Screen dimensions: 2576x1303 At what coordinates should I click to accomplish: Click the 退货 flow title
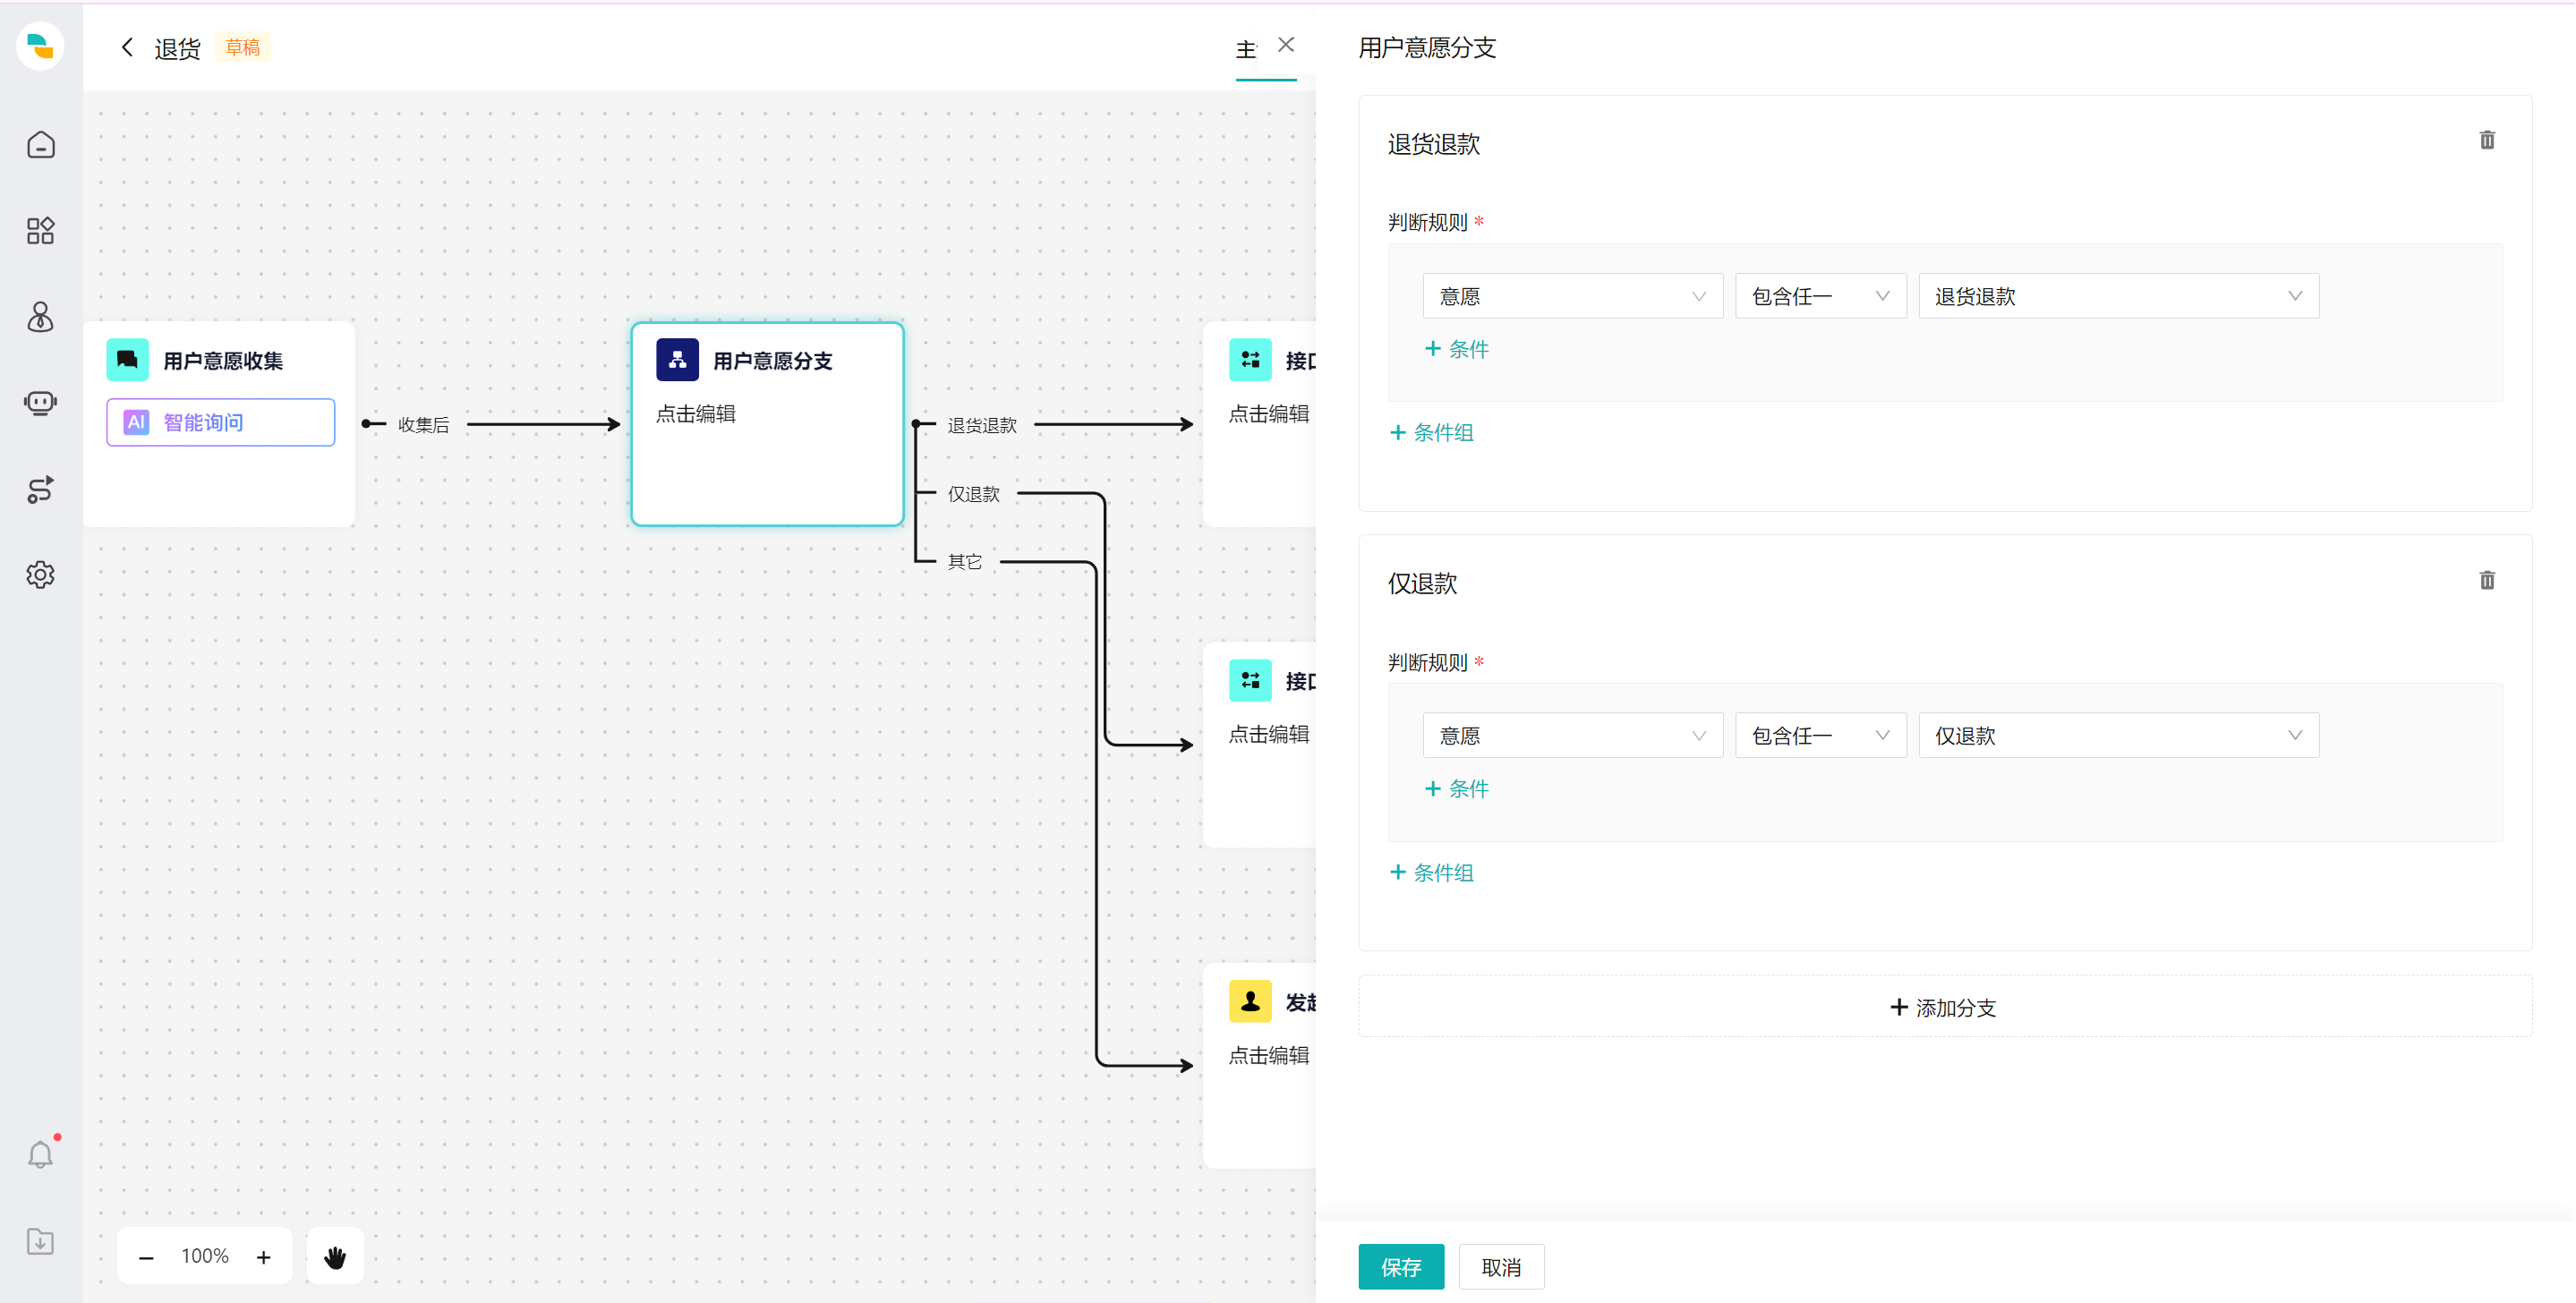point(177,48)
